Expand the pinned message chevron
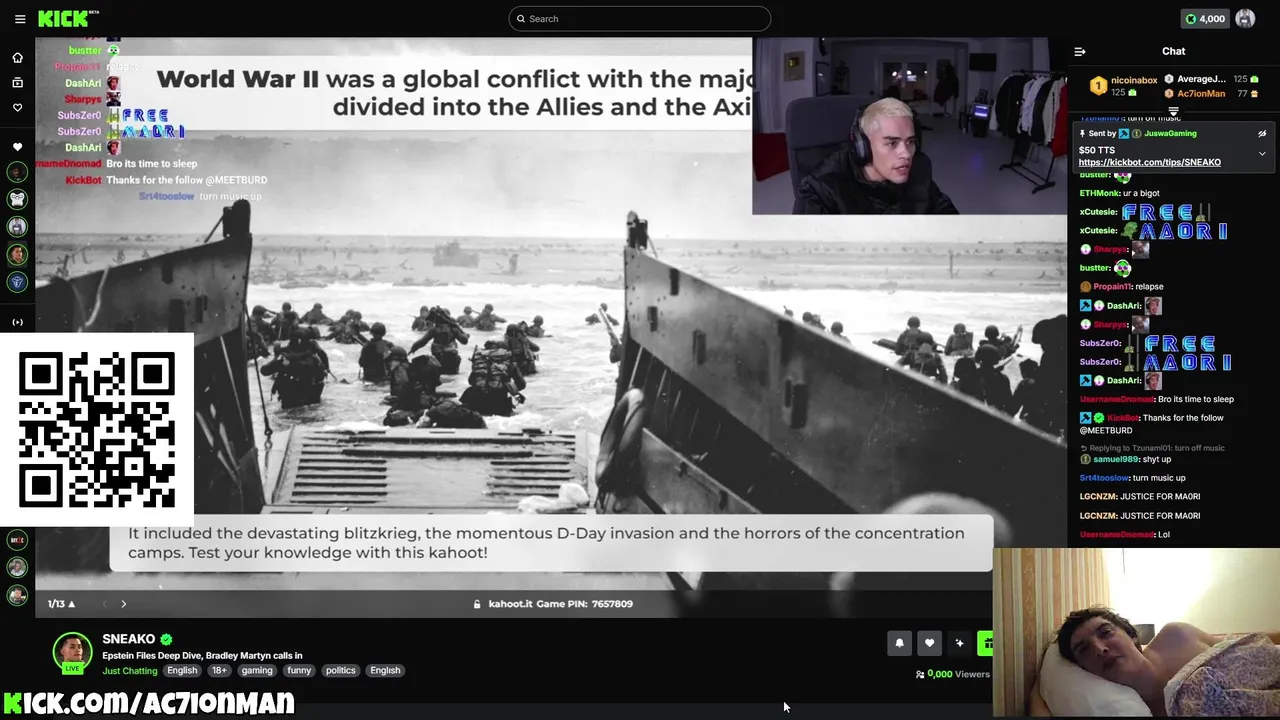Viewport: 1280px width, 720px height. click(1262, 154)
